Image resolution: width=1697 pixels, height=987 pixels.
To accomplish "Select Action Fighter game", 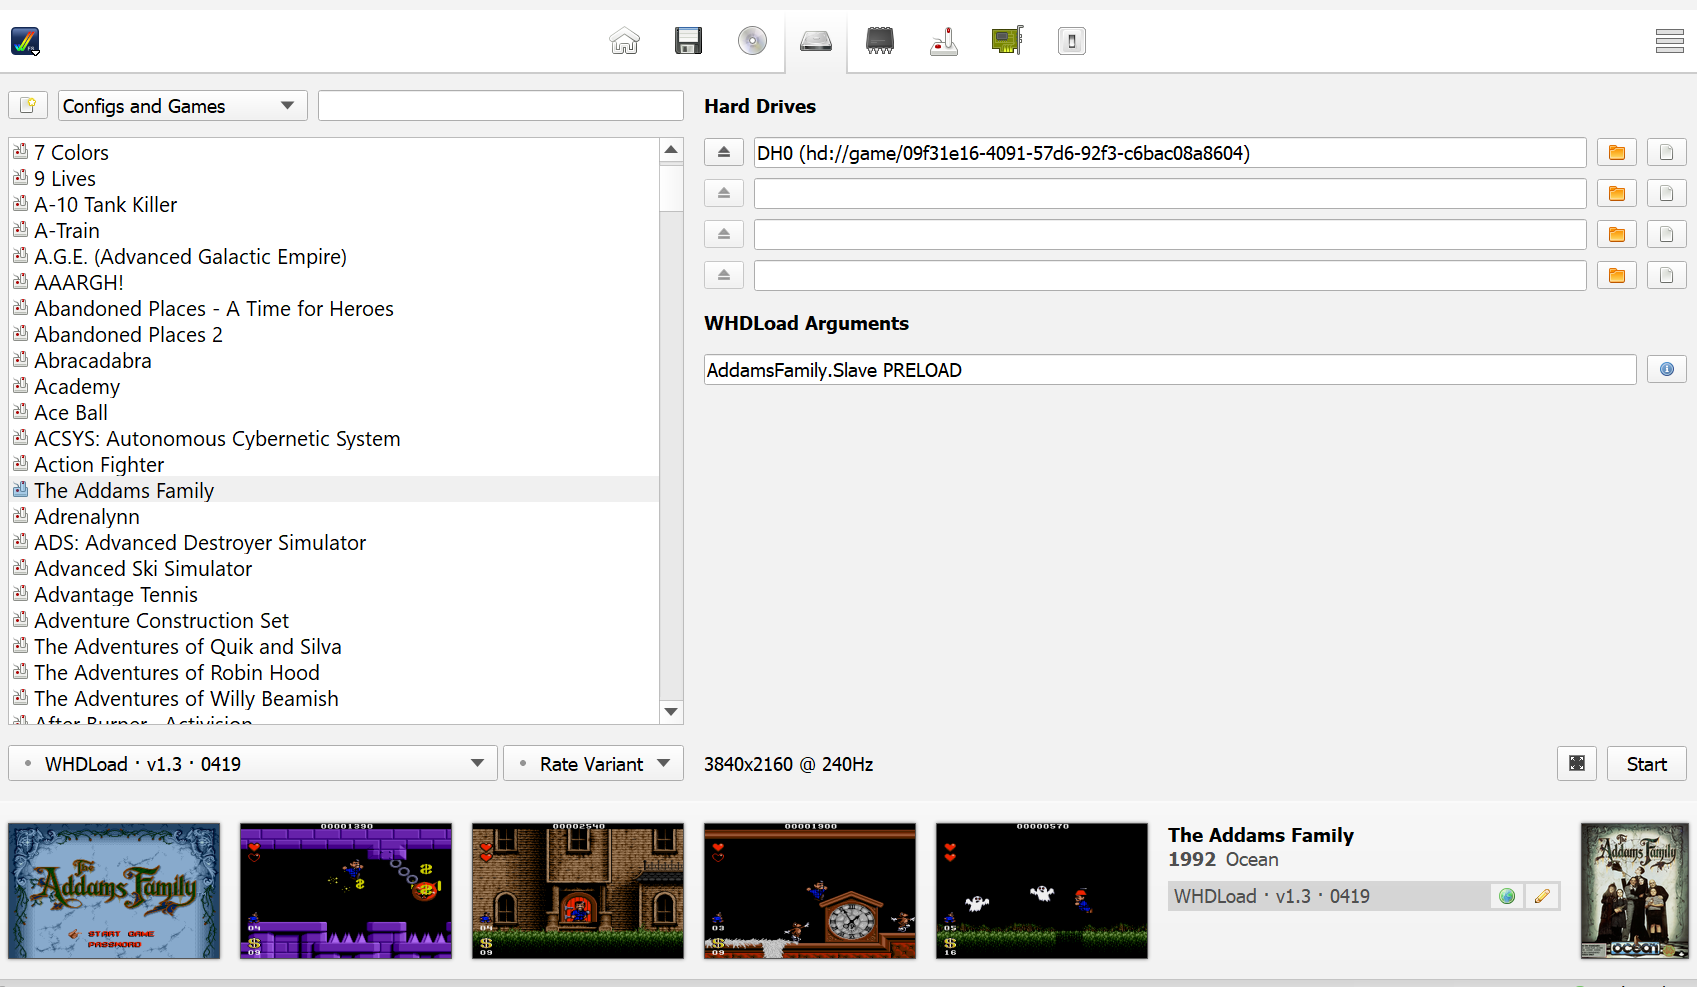I will coord(334,464).
